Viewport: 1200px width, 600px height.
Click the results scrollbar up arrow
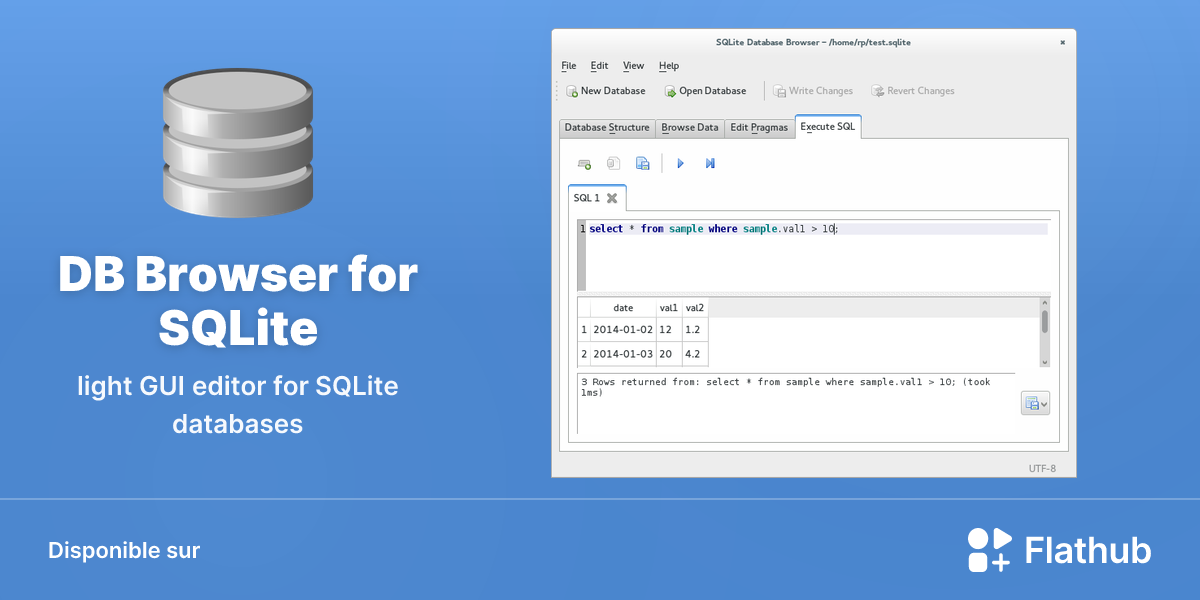click(1045, 302)
